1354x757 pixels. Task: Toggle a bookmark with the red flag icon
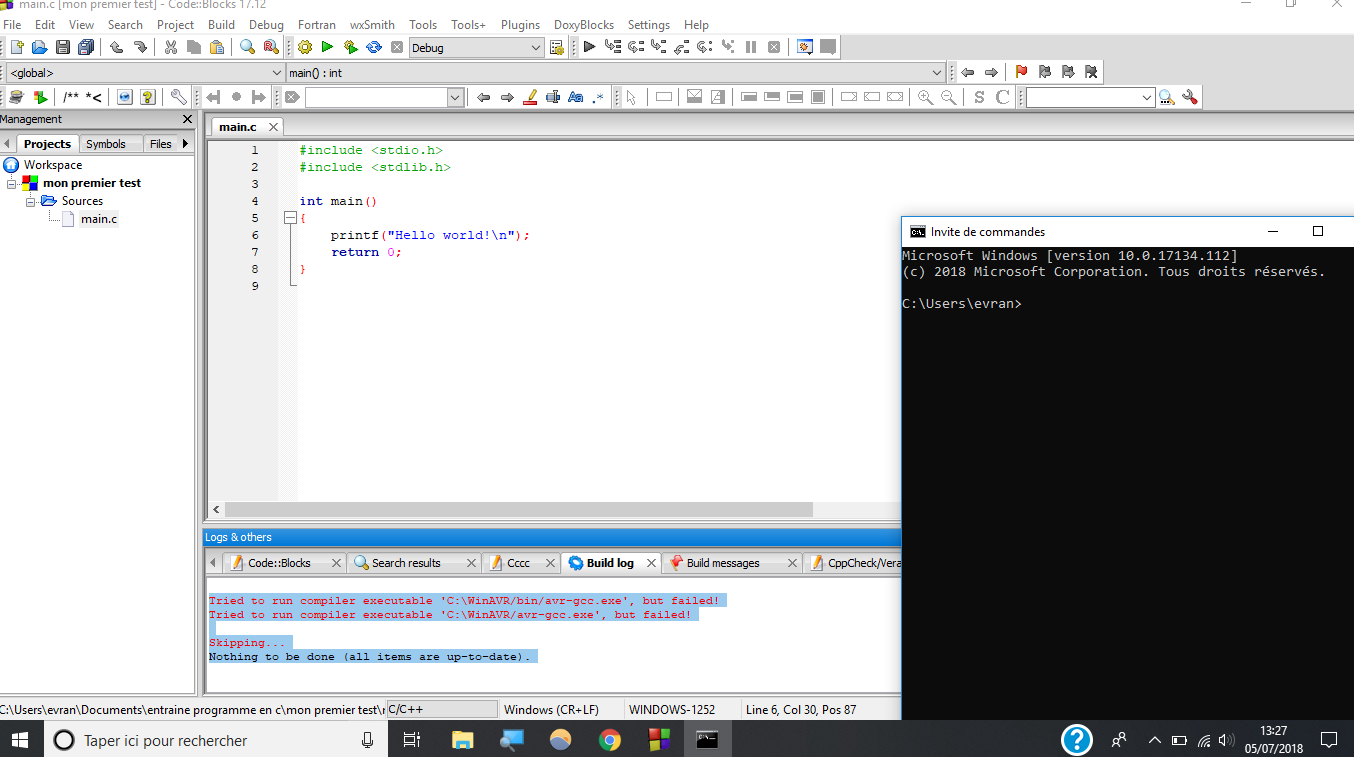tap(1021, 71)
